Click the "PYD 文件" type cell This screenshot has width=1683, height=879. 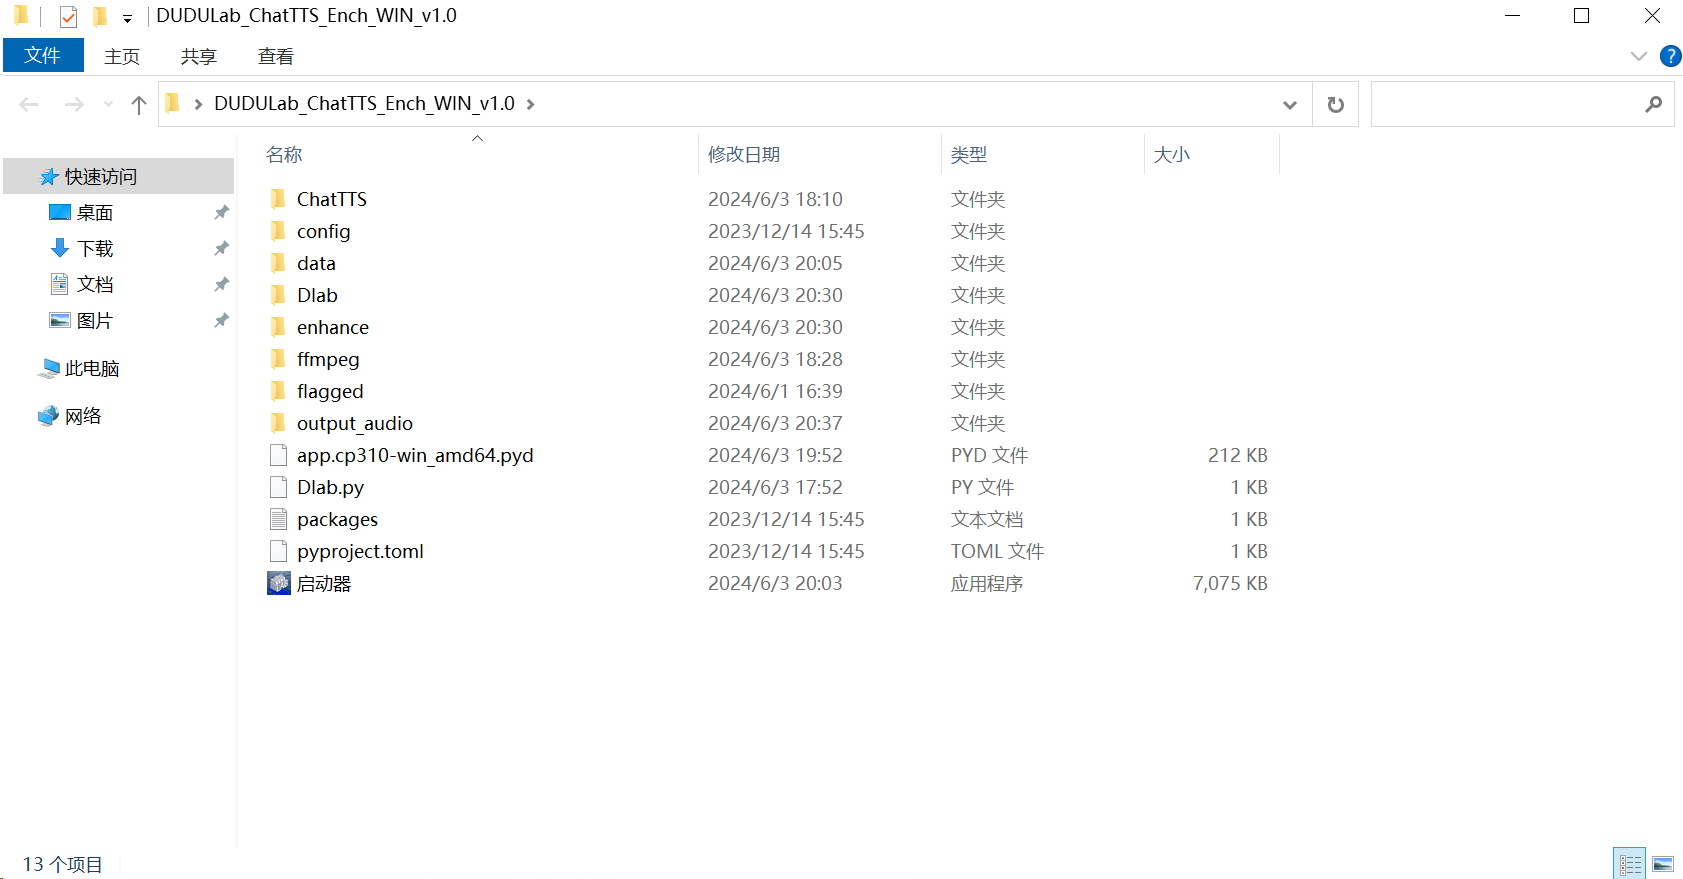pos(990,455)
